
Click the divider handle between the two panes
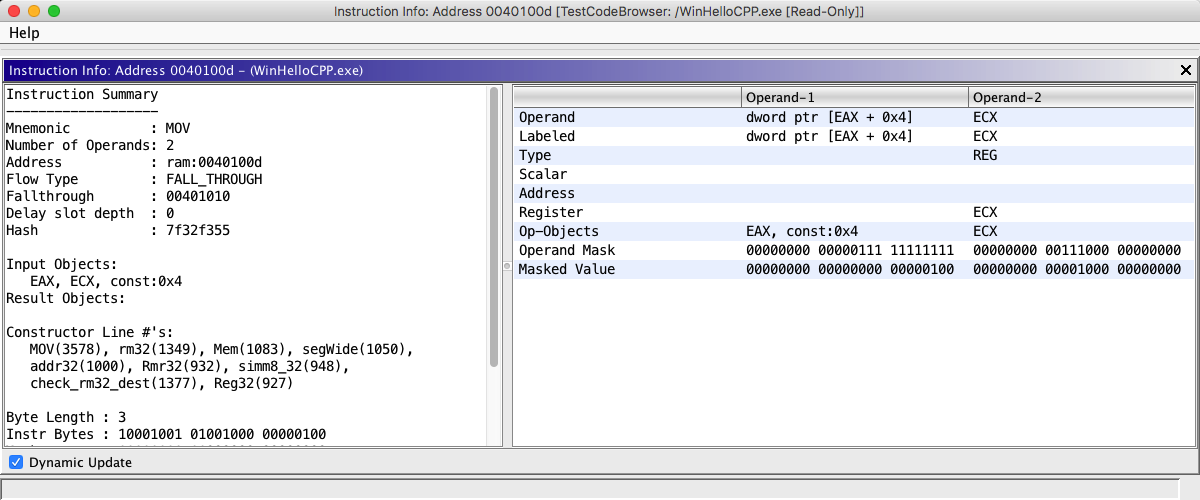(506, 266)
